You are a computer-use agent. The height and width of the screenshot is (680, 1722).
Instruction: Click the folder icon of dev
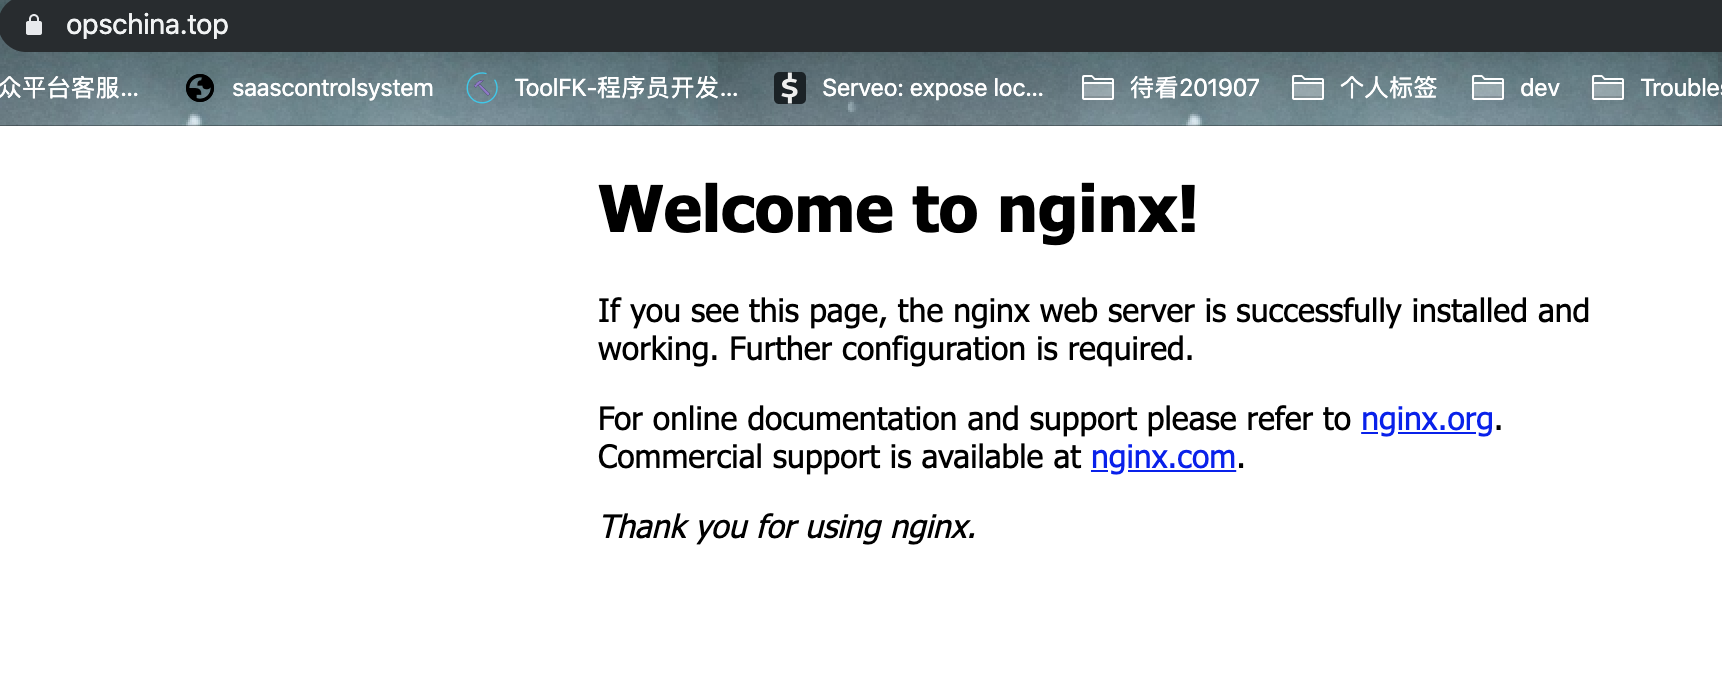pyautogui.click(x=1488, y=88)
